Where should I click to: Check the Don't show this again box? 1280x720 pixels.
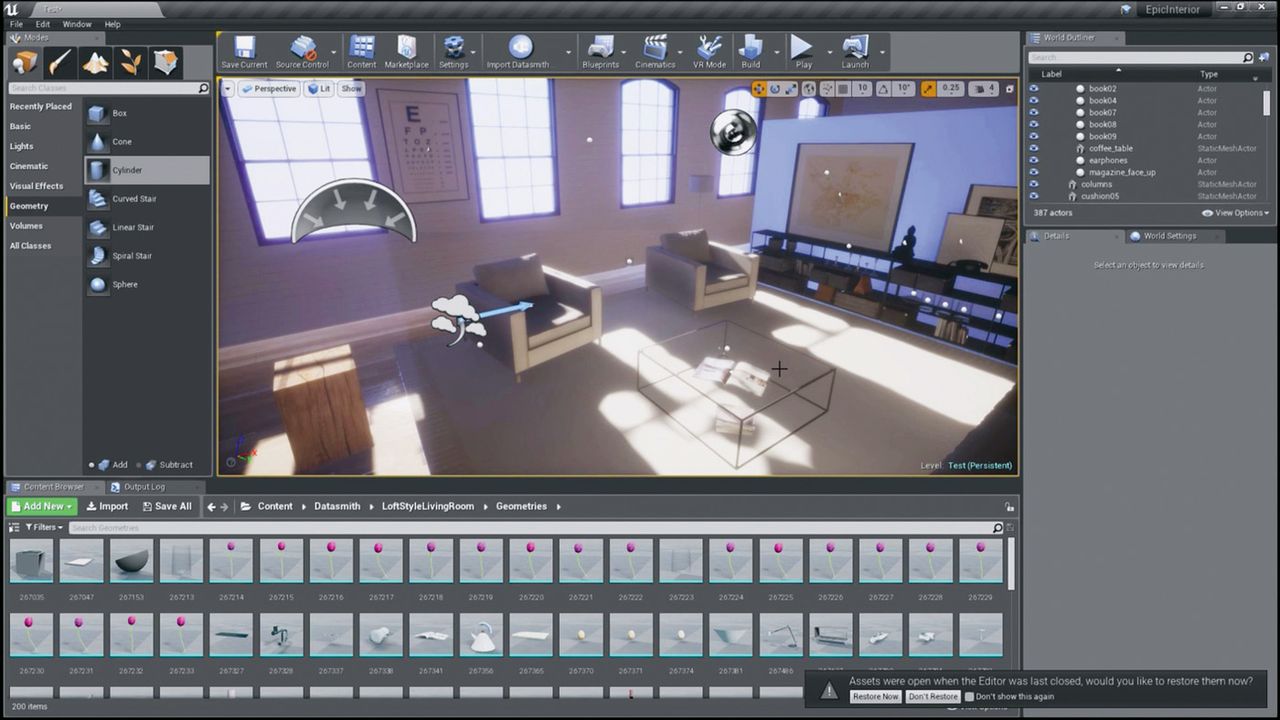[x=969, y=696]
